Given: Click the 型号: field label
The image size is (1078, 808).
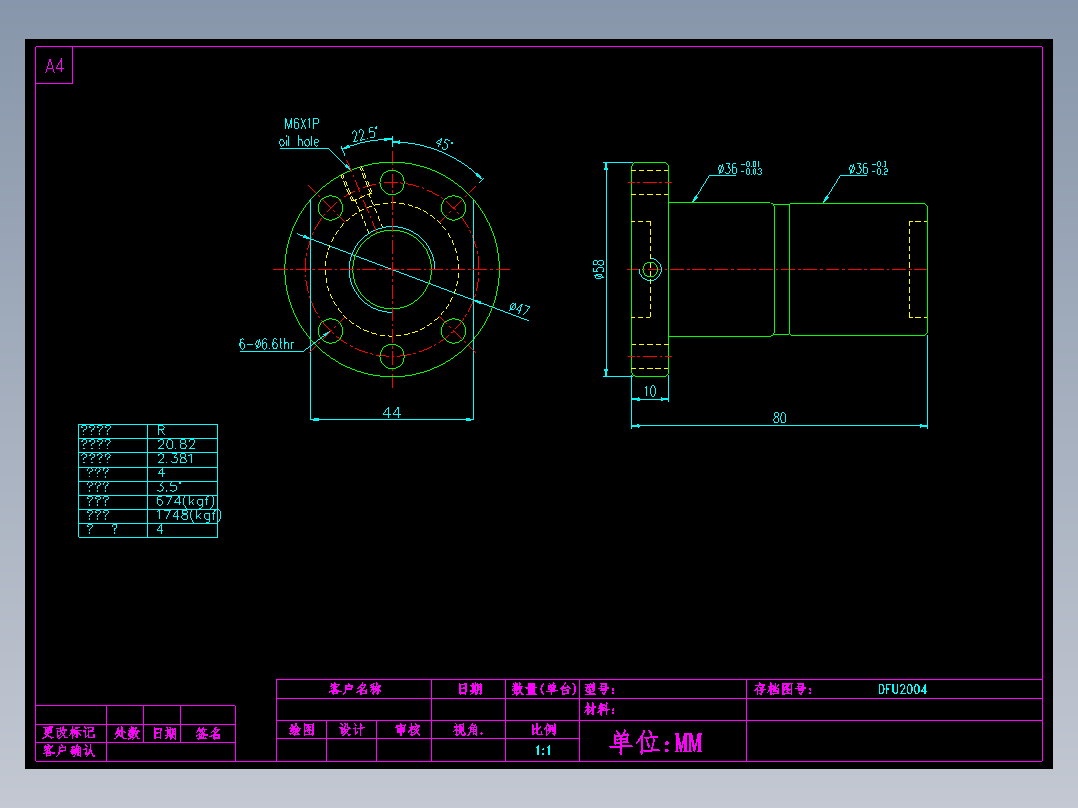Looking at the screenshot, I should pyautogui.click(x=600, y=689).
